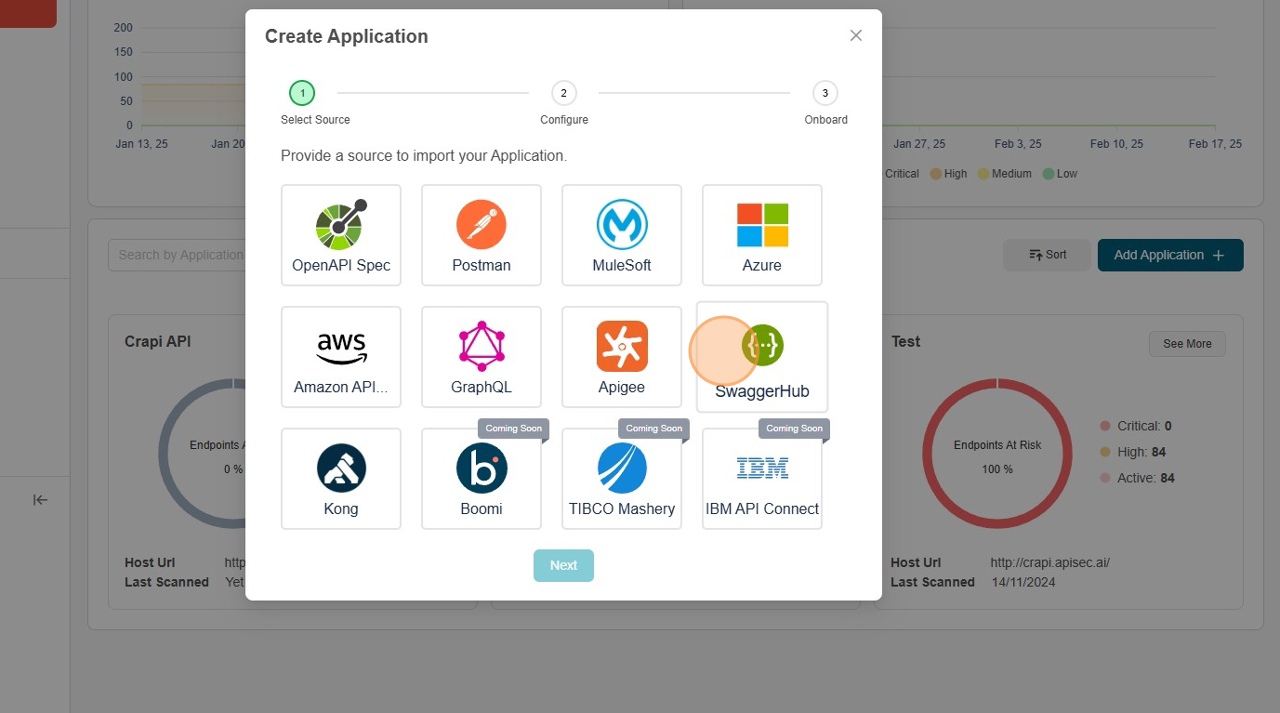
Task: Jump to step 3 Onboard
Action: pyautogui.click(x=825, y=93)
